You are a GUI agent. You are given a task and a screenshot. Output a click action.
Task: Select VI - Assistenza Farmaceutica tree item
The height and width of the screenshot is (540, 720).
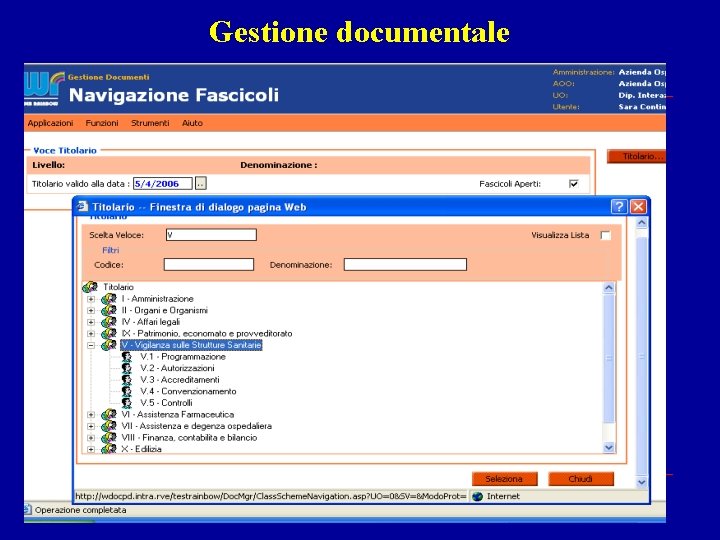pyautogui.click(x=178, y=415)
